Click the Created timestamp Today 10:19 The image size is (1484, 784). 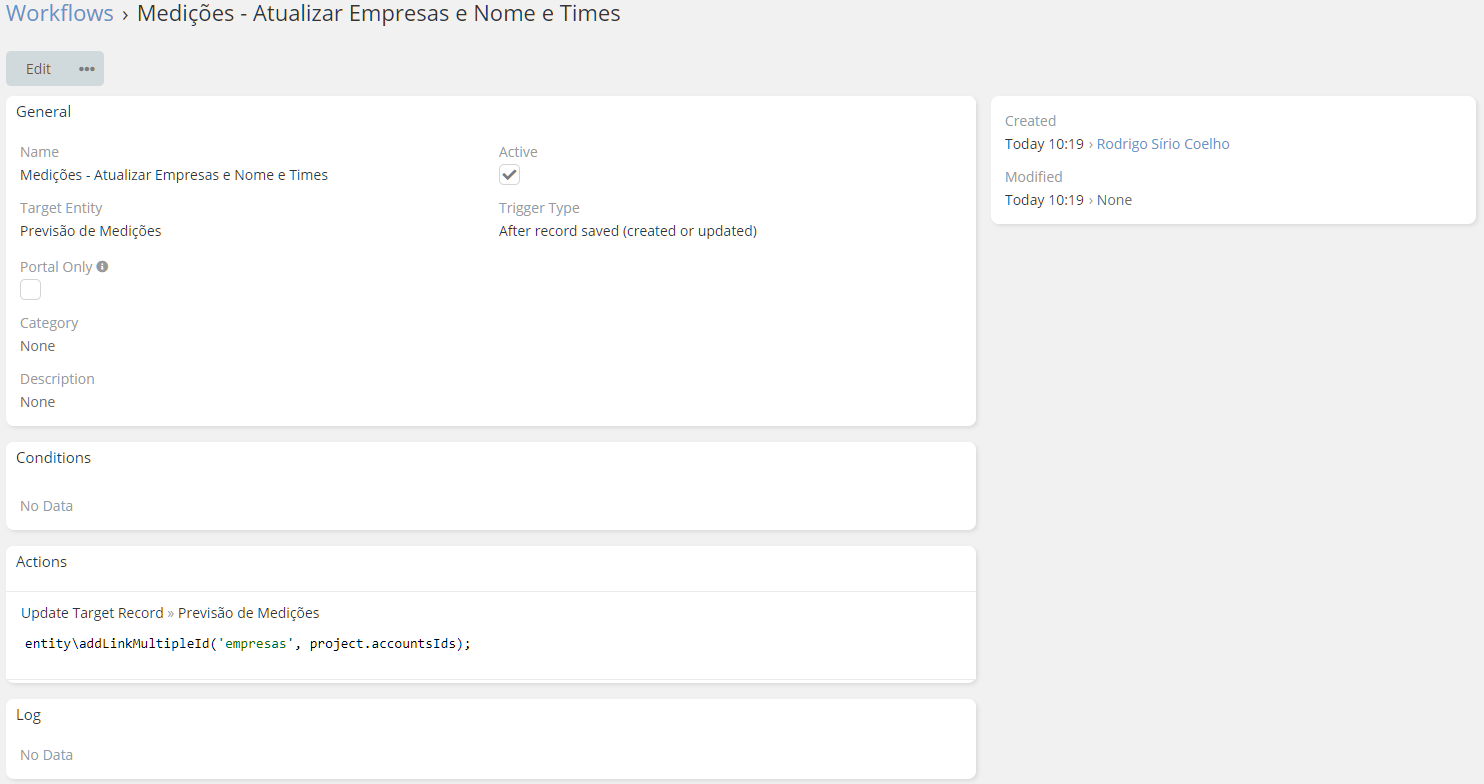1044,144
